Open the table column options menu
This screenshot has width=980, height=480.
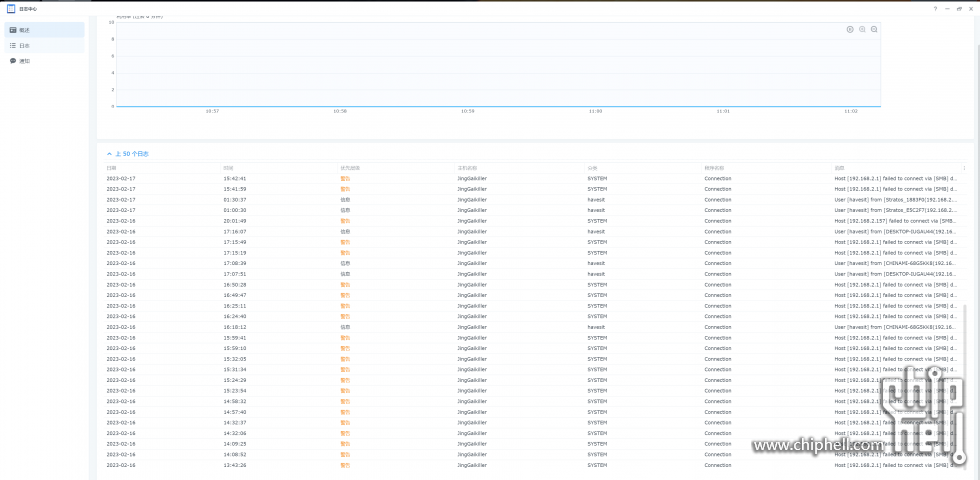coord(964,168)
